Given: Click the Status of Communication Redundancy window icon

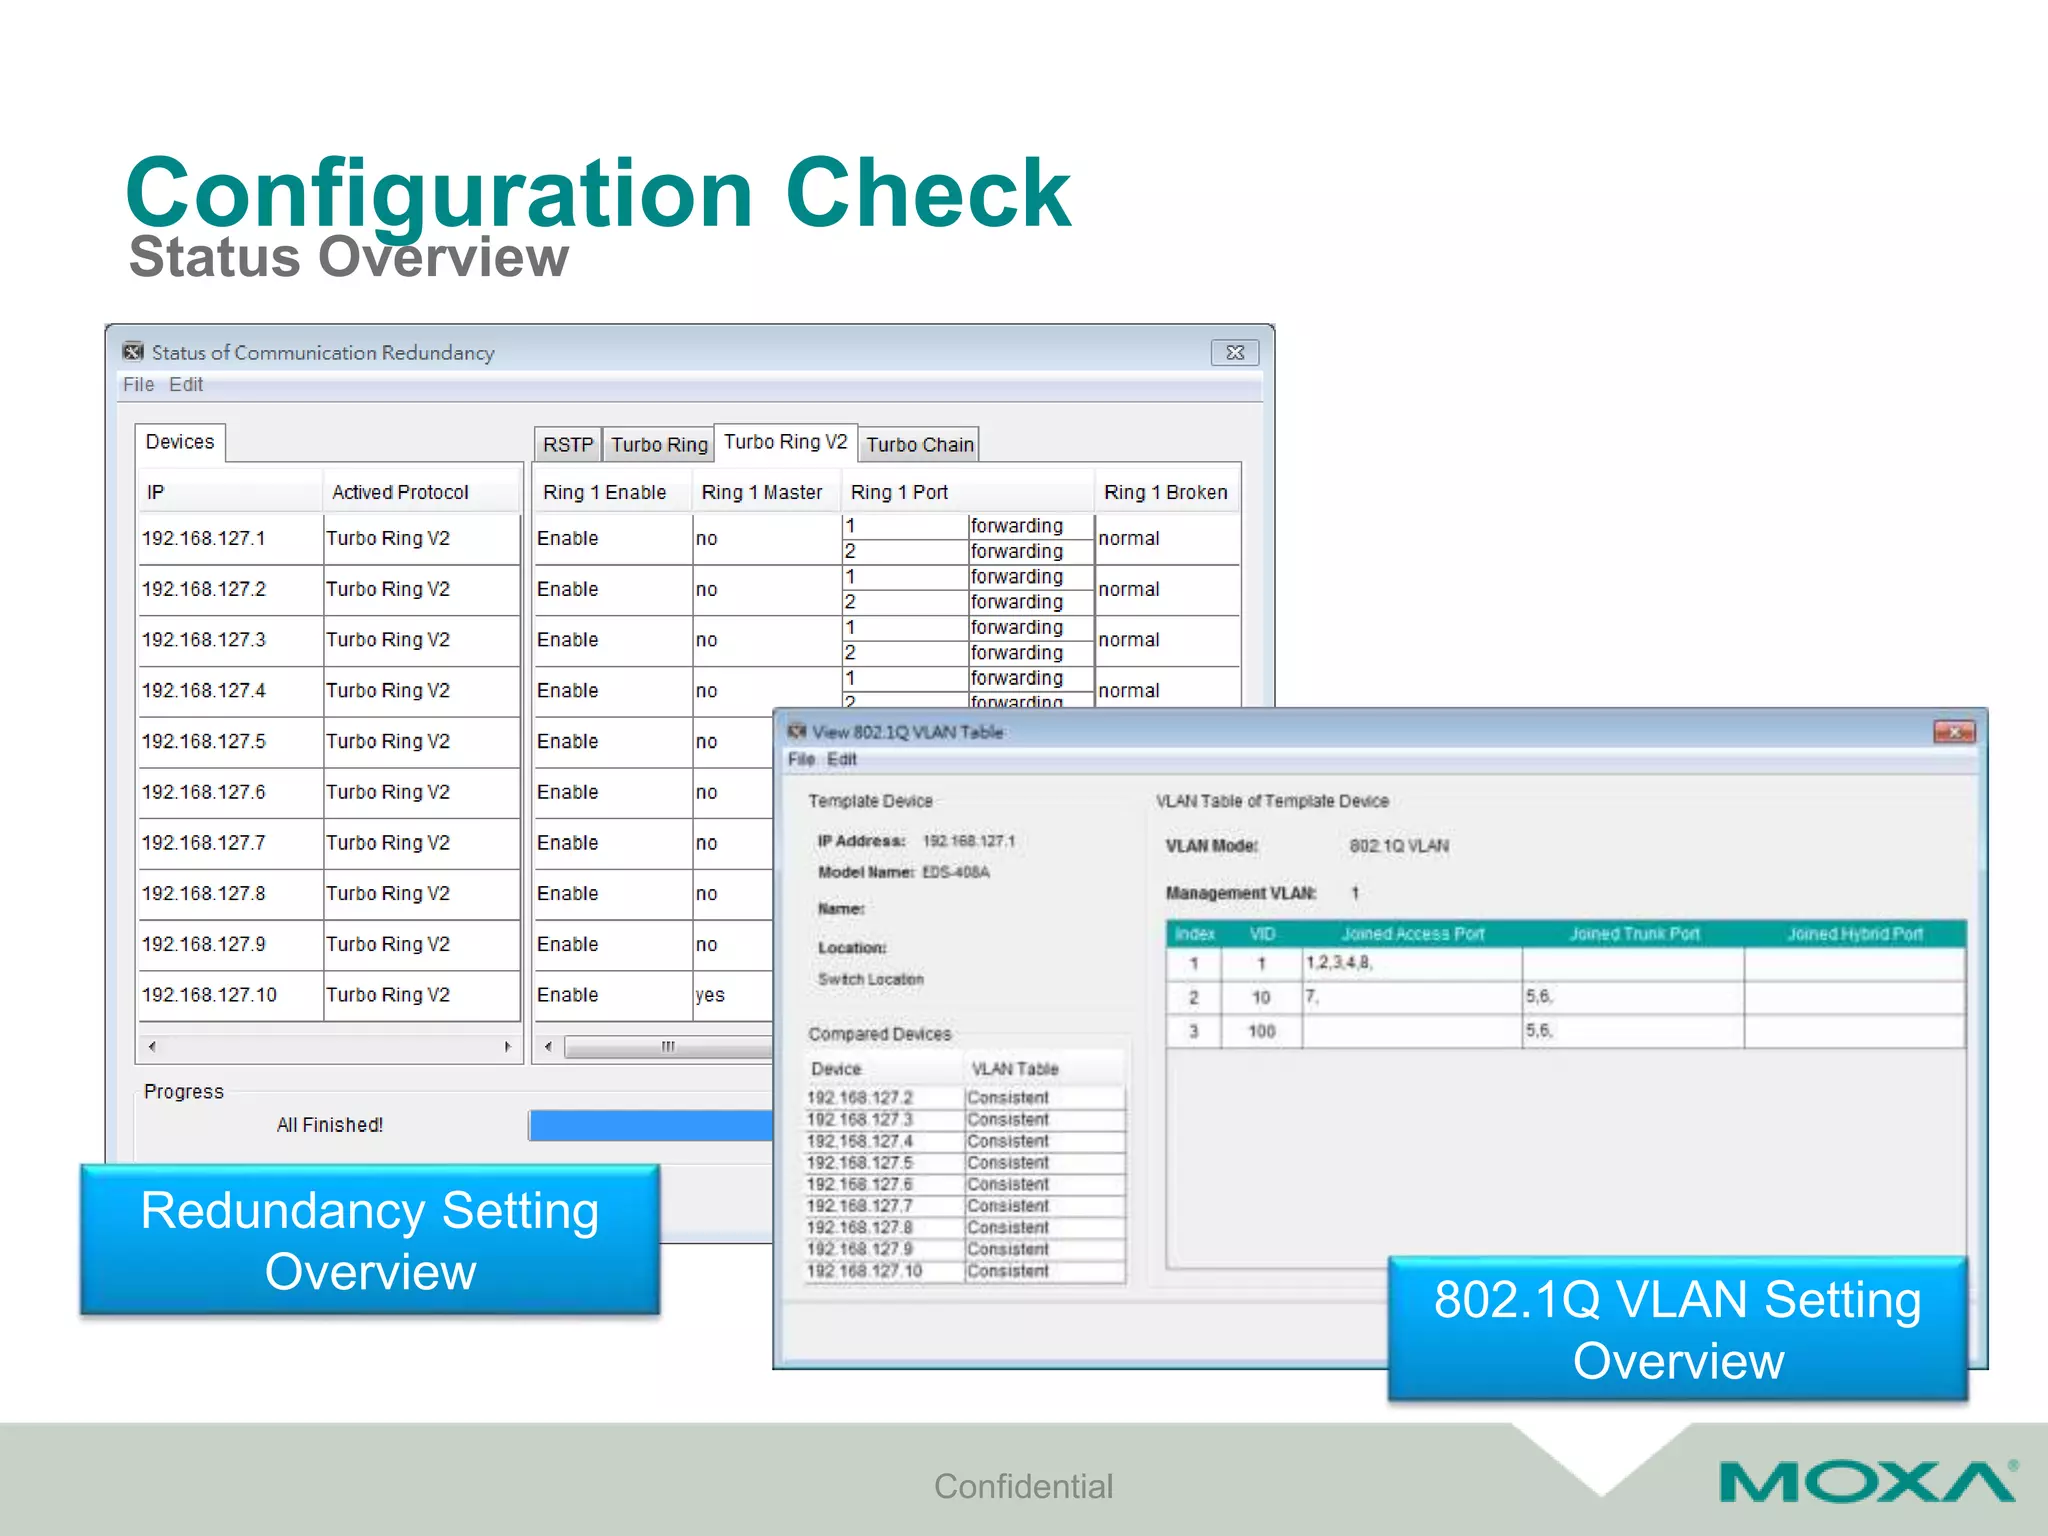Looking at the screenshot, I should [x=133, y=352].
